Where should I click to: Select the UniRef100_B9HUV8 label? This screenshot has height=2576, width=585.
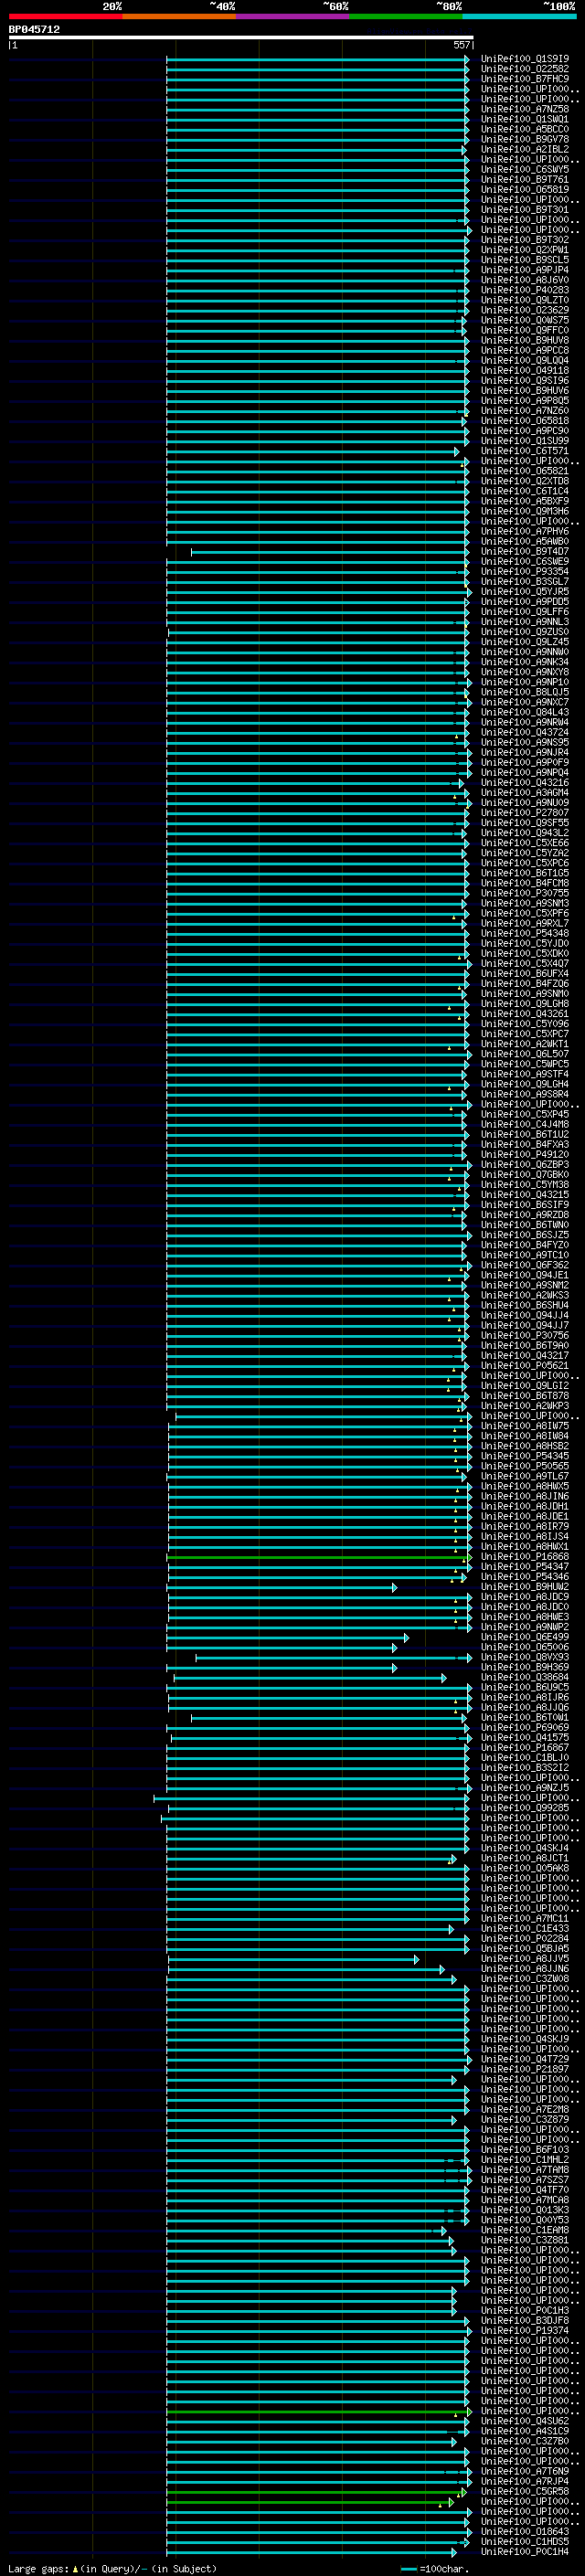pyautogui.click(x=525, y=340)
